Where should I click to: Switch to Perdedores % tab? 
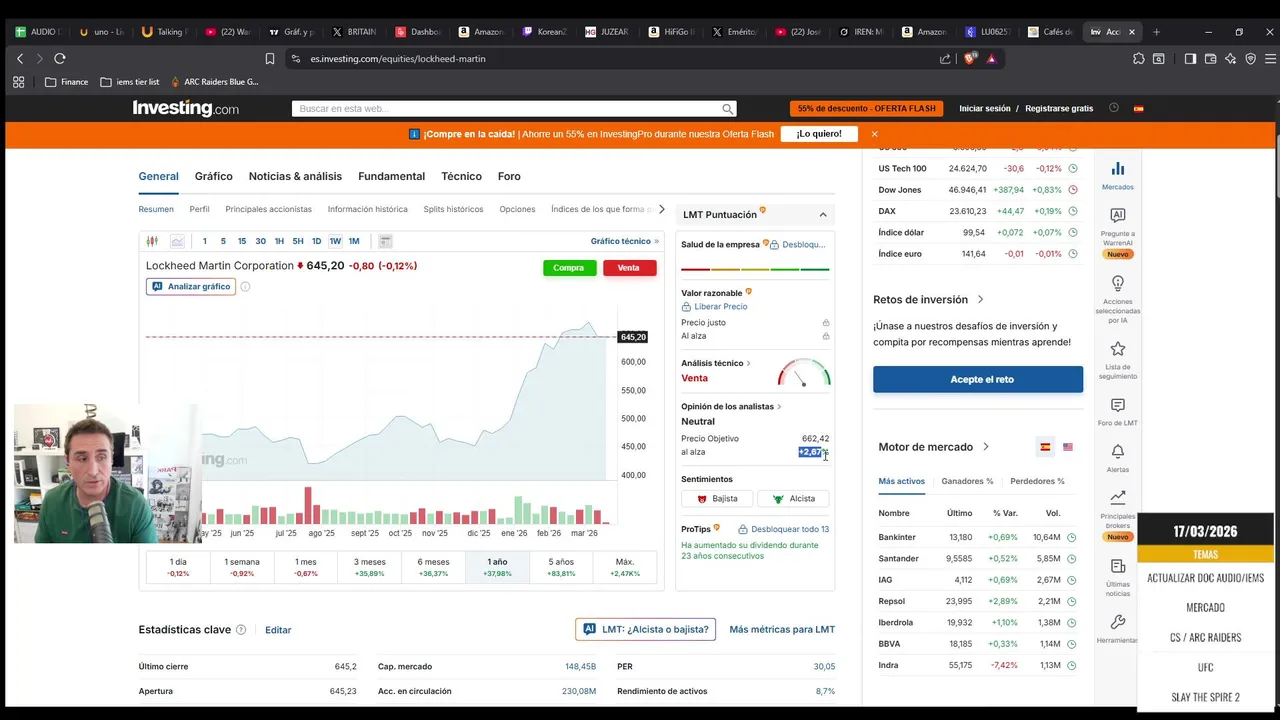1037,481
